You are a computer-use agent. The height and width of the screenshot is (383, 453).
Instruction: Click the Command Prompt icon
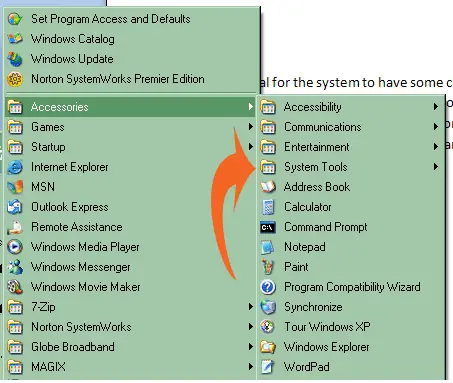click(x=268, y=227)
